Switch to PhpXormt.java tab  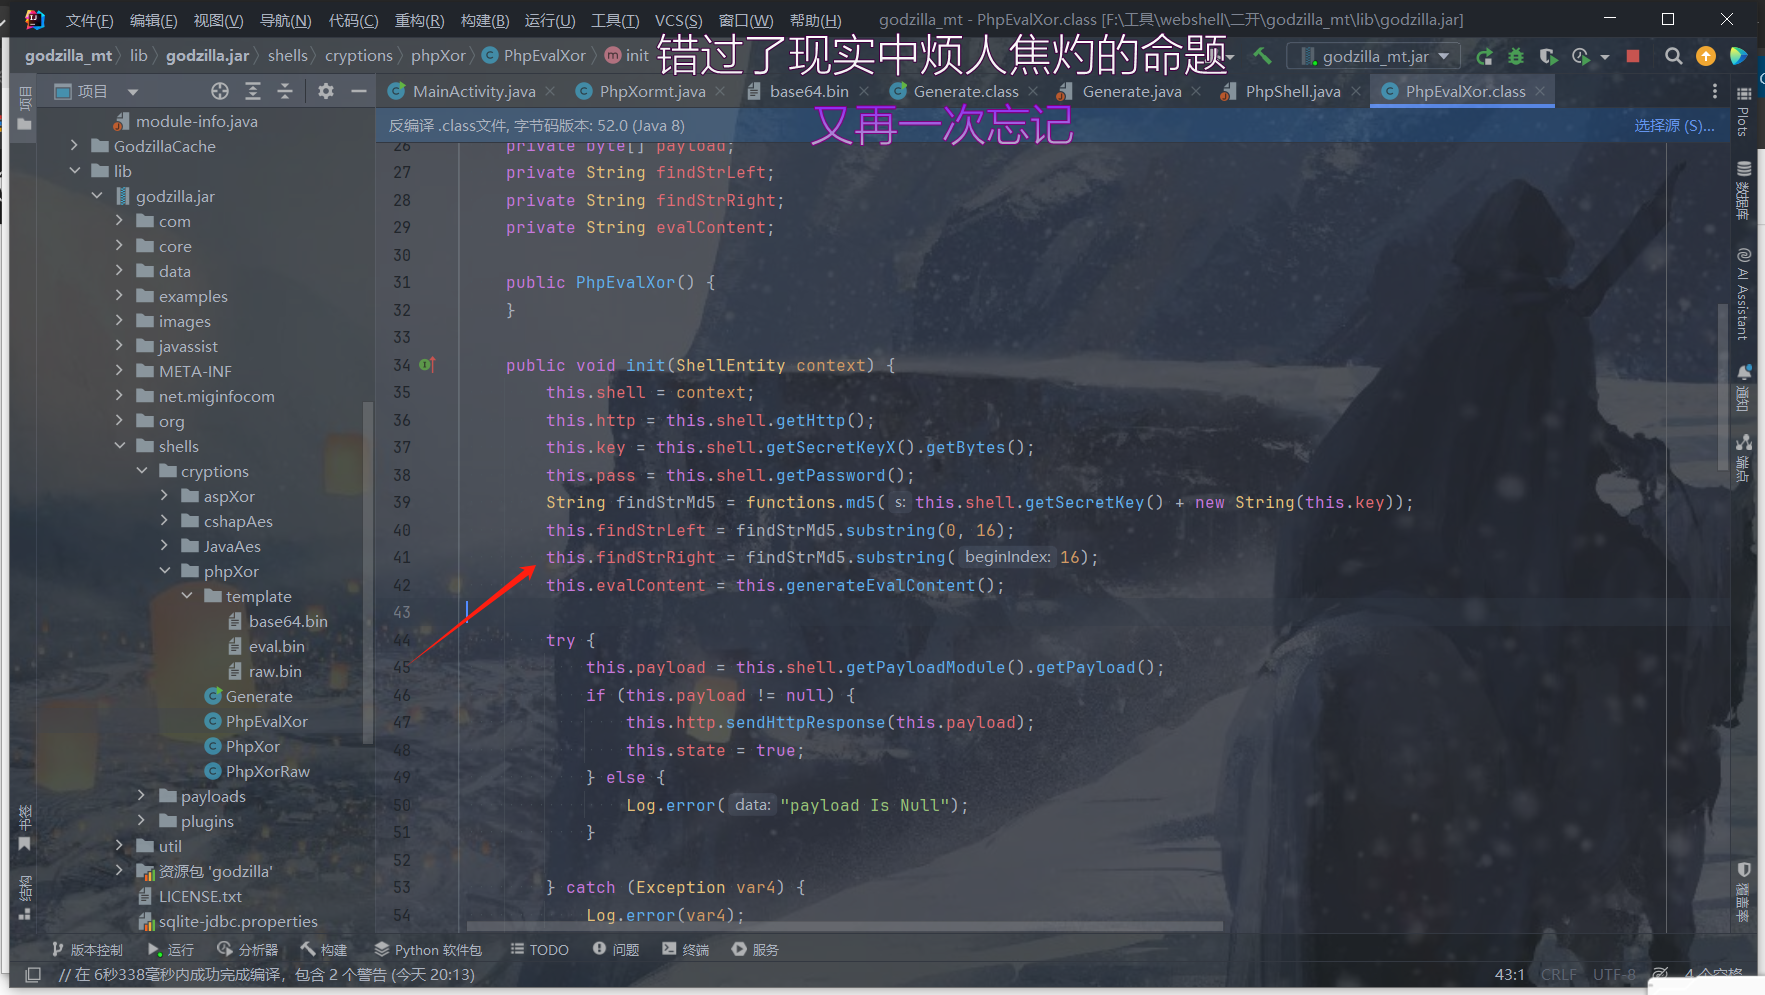[x=652, y=91]
